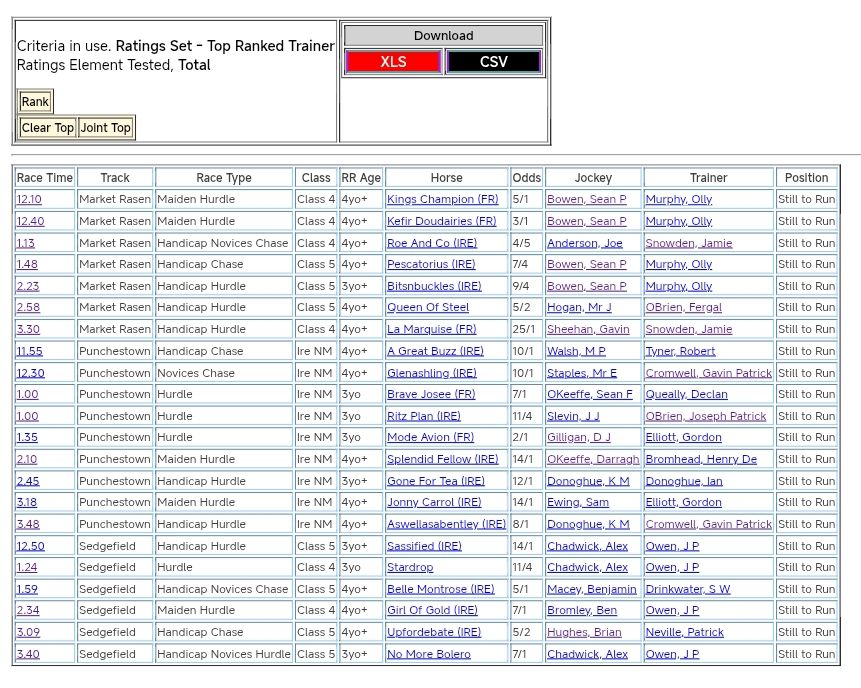
Task: Open the 12.10 Market Rasen race link
Action: (x=29, y=200)
